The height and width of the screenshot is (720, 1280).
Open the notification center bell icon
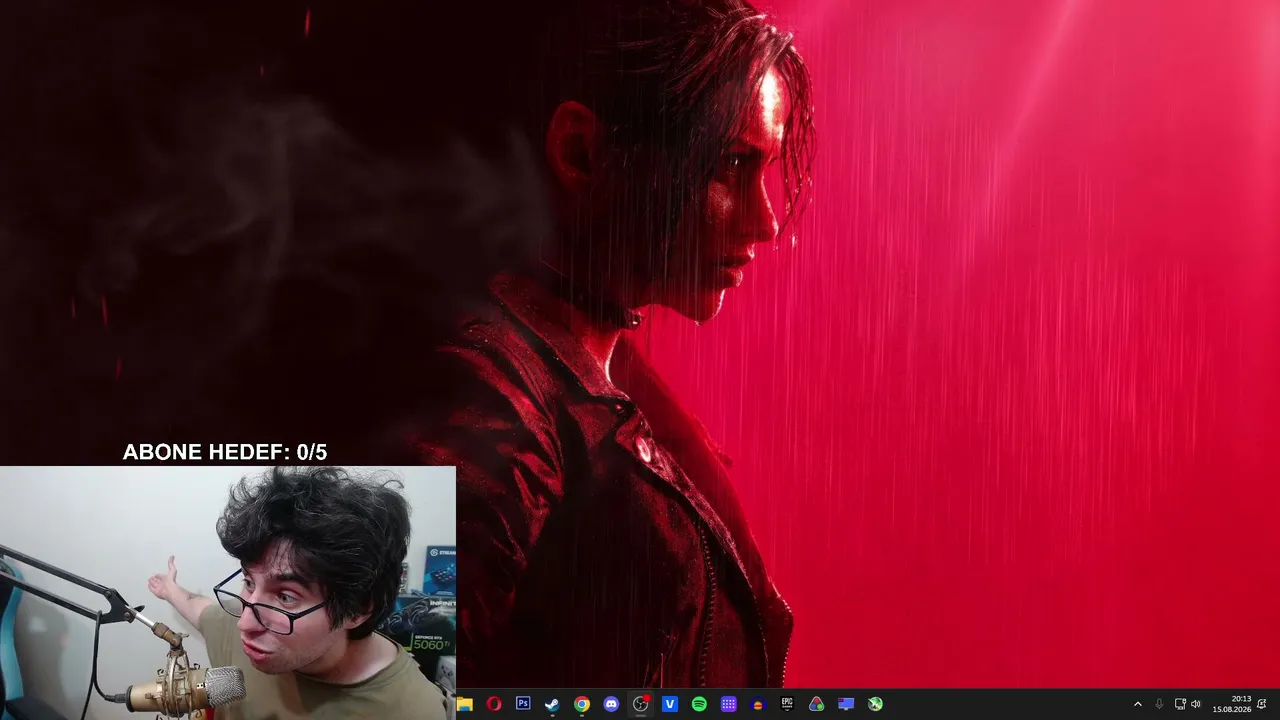coord(1262,704)
